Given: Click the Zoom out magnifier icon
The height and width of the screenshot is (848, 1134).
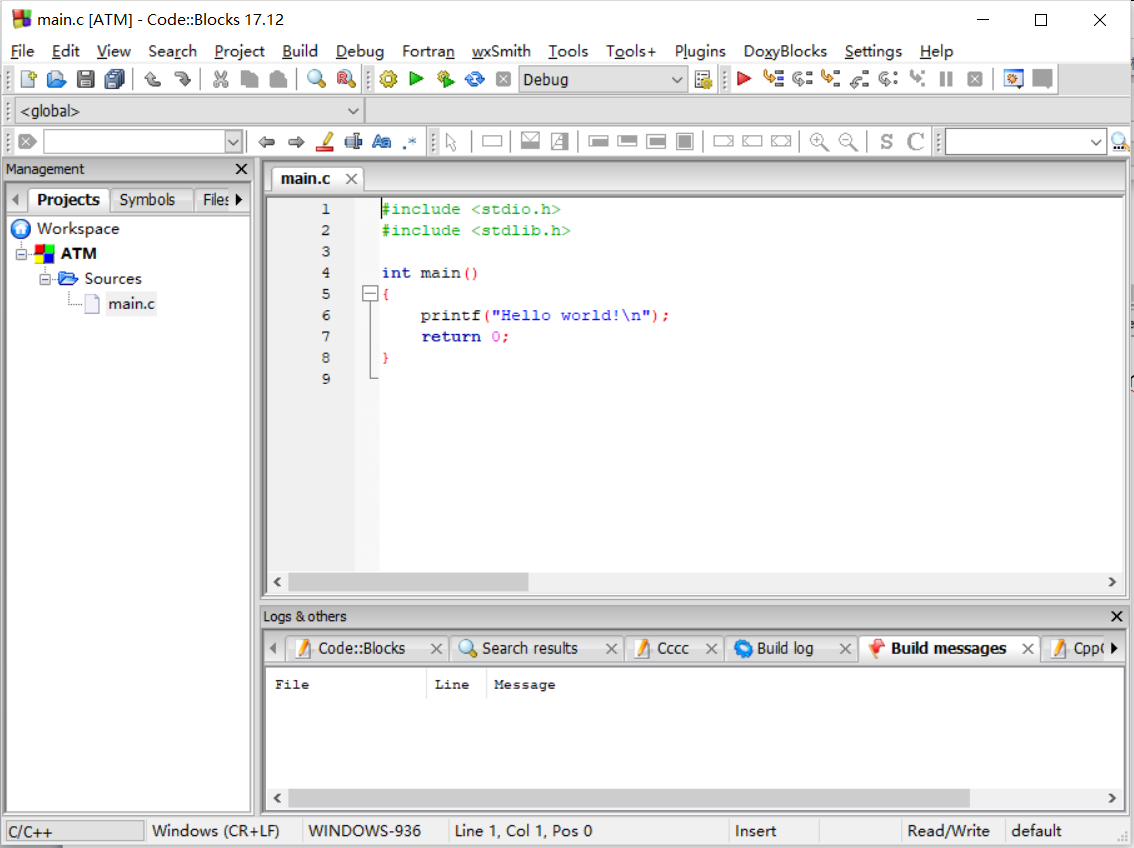Looking at the screenshot, I should (848, 142).
